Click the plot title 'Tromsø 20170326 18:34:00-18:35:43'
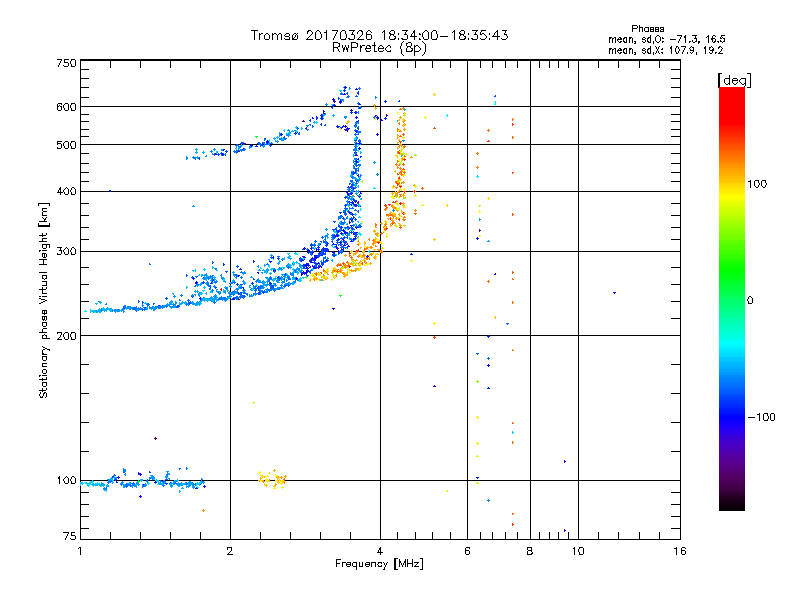Screen dimensions: 800x600 pos(379,35)
